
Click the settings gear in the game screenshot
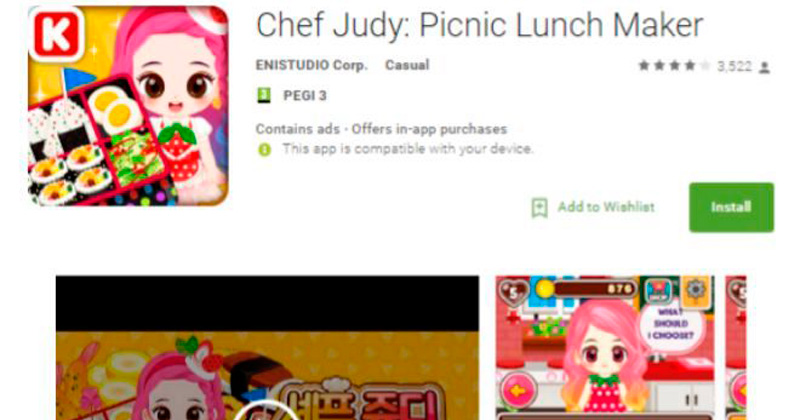tap(695, 290)
